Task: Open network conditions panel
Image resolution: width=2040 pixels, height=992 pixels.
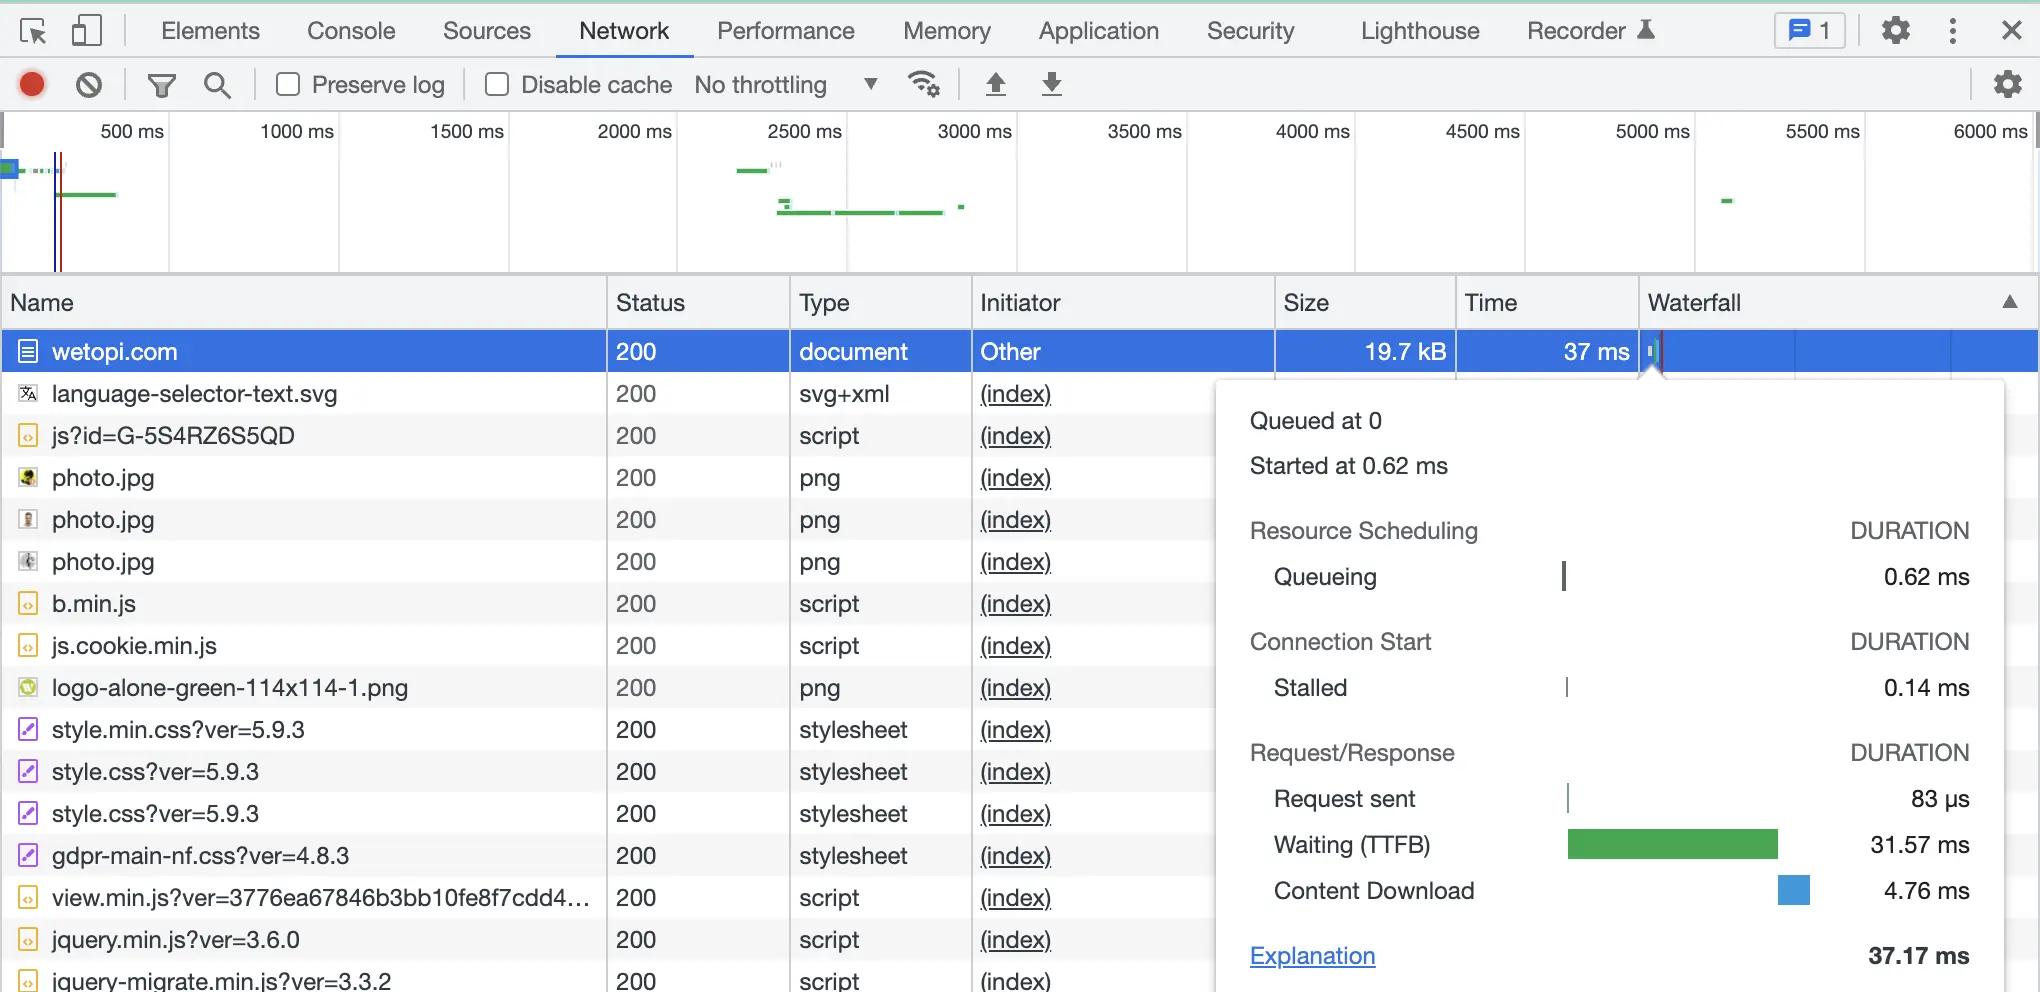Action: [x=925, y=84]
